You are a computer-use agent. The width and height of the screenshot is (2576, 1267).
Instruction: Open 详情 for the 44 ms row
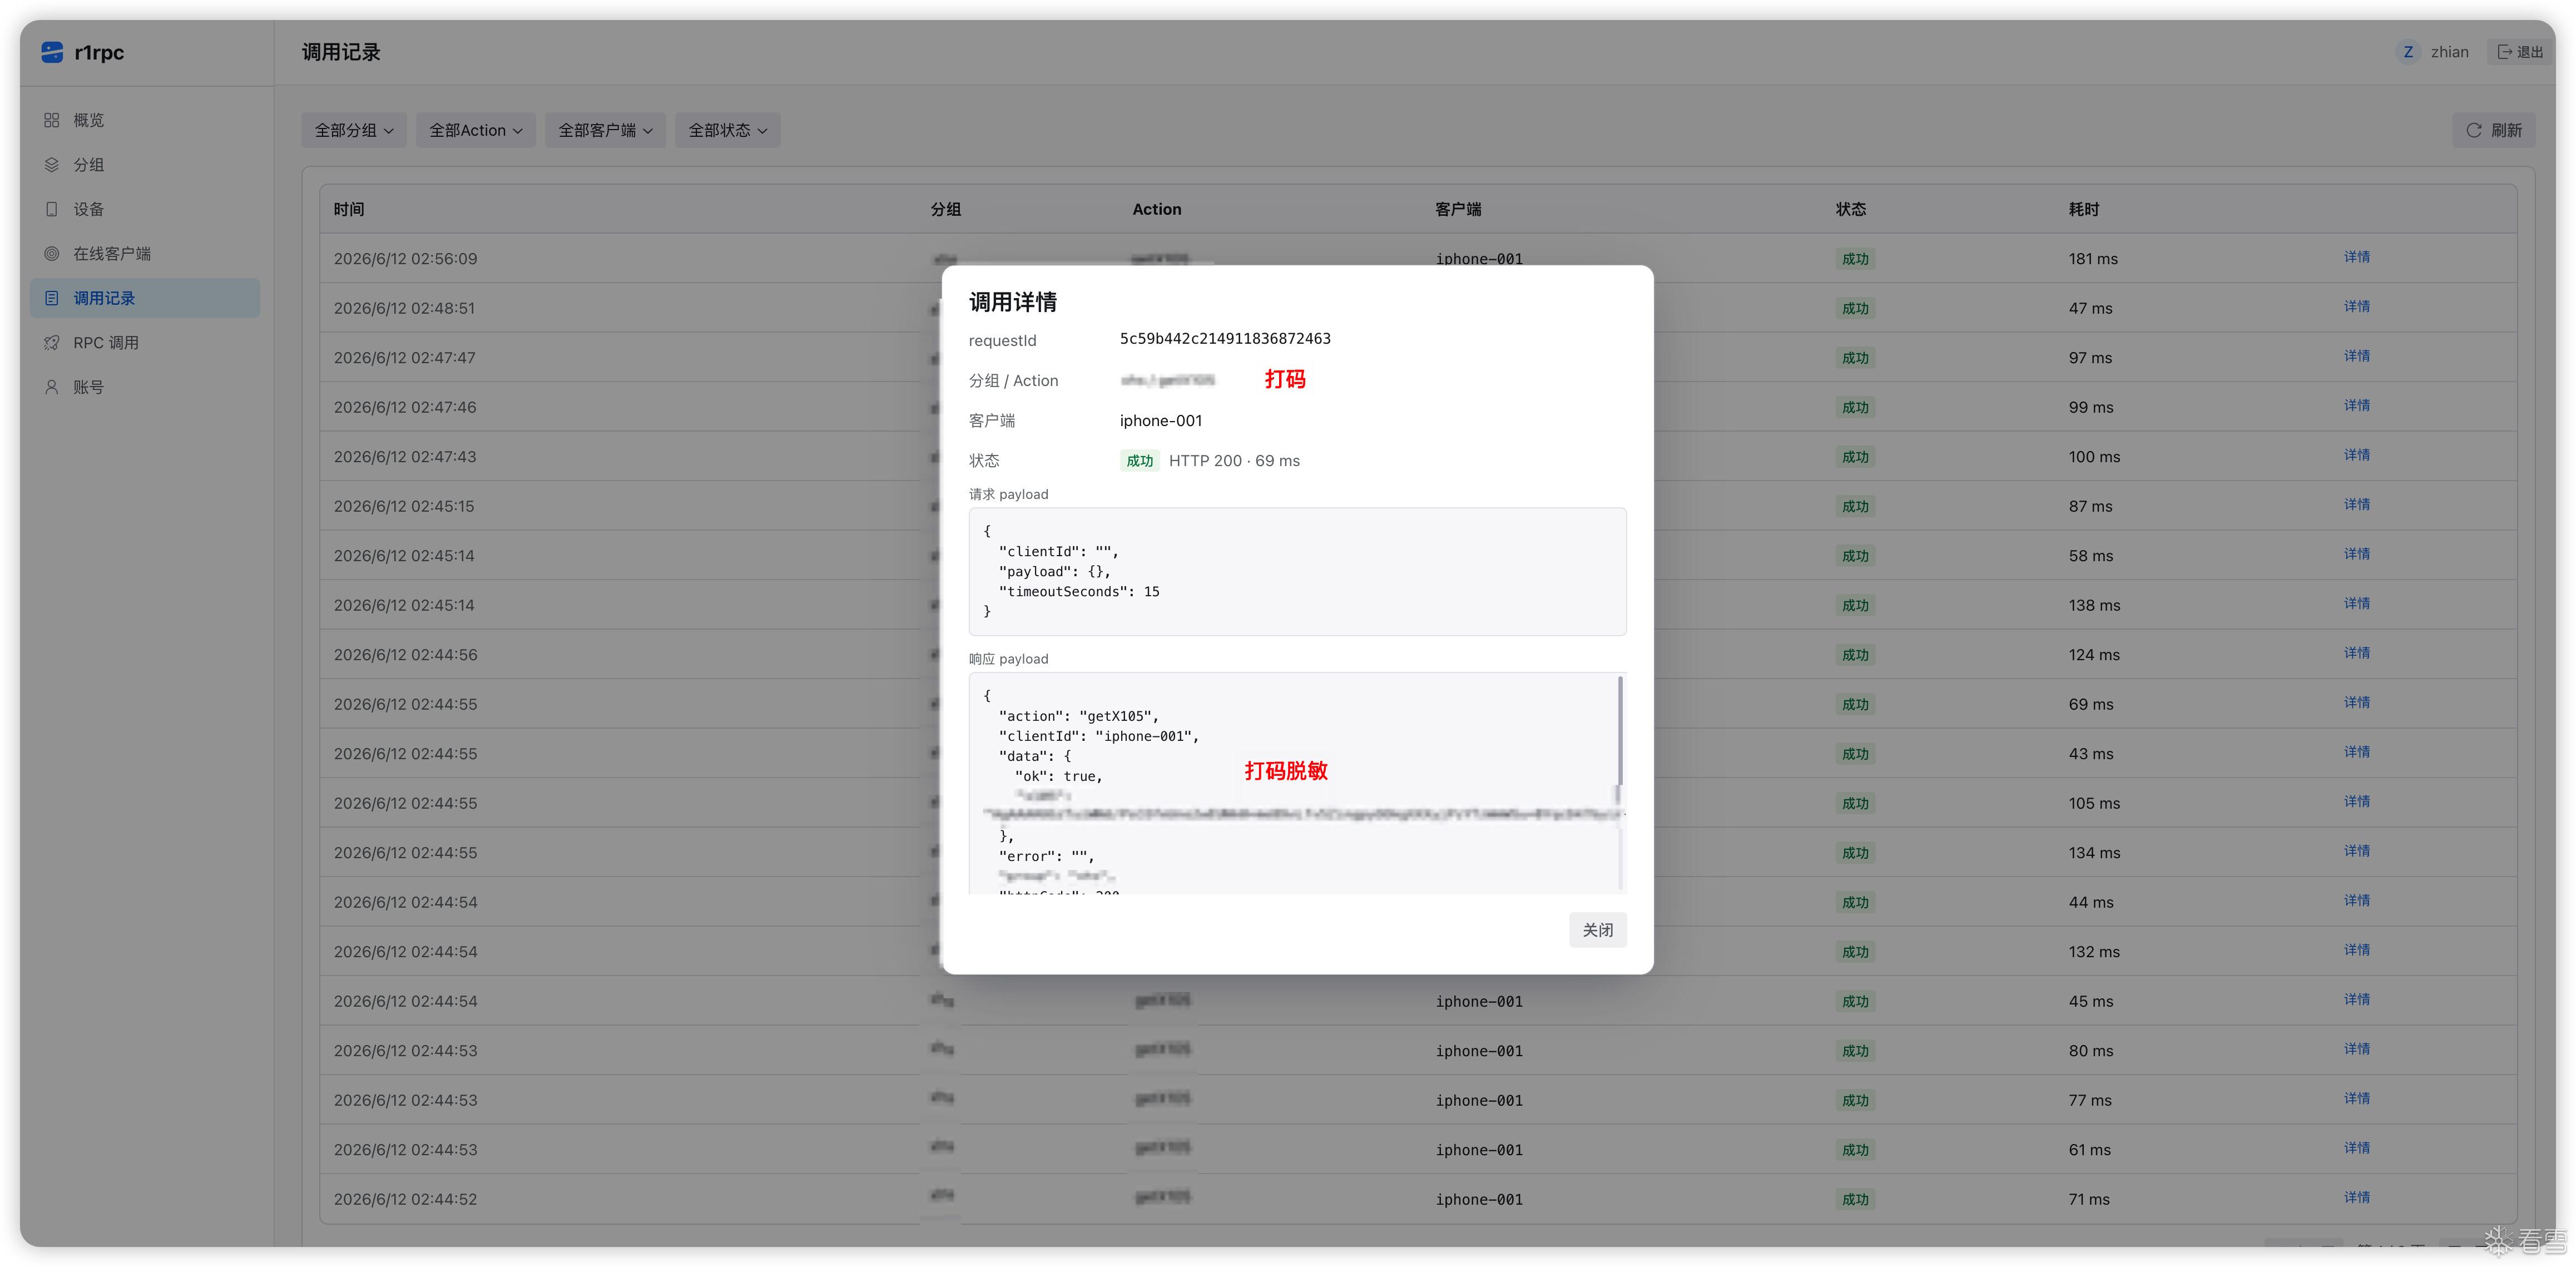click(2357, 900)
